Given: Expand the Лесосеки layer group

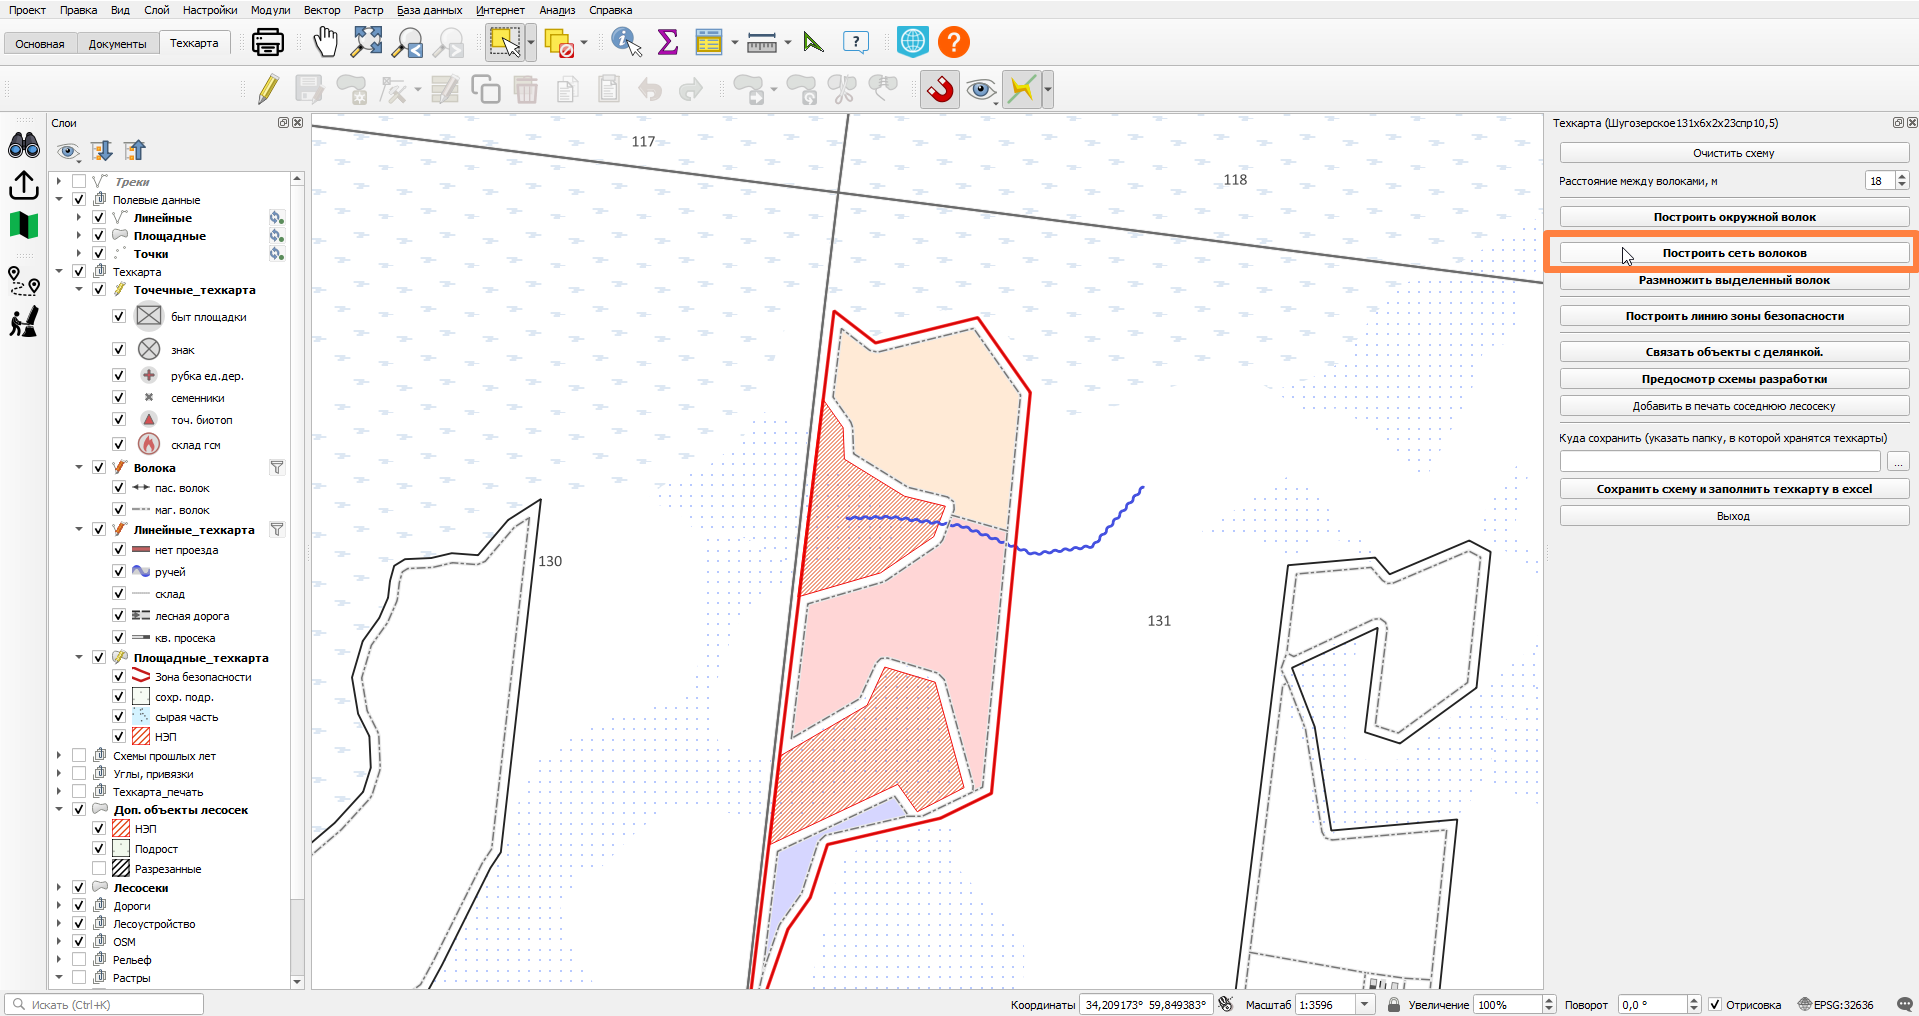Looking at the screenshot, I should (x=59, y=887).
